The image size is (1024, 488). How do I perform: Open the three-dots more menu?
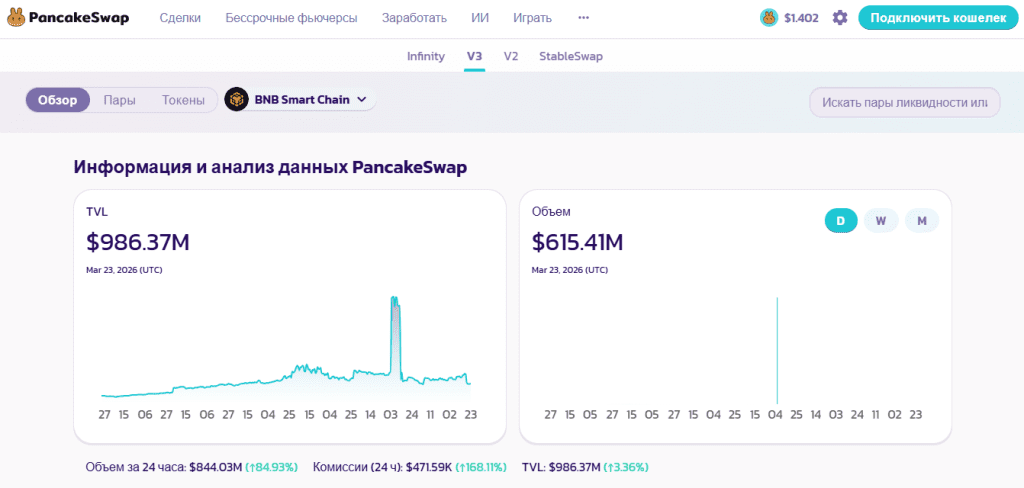(584, 18)
